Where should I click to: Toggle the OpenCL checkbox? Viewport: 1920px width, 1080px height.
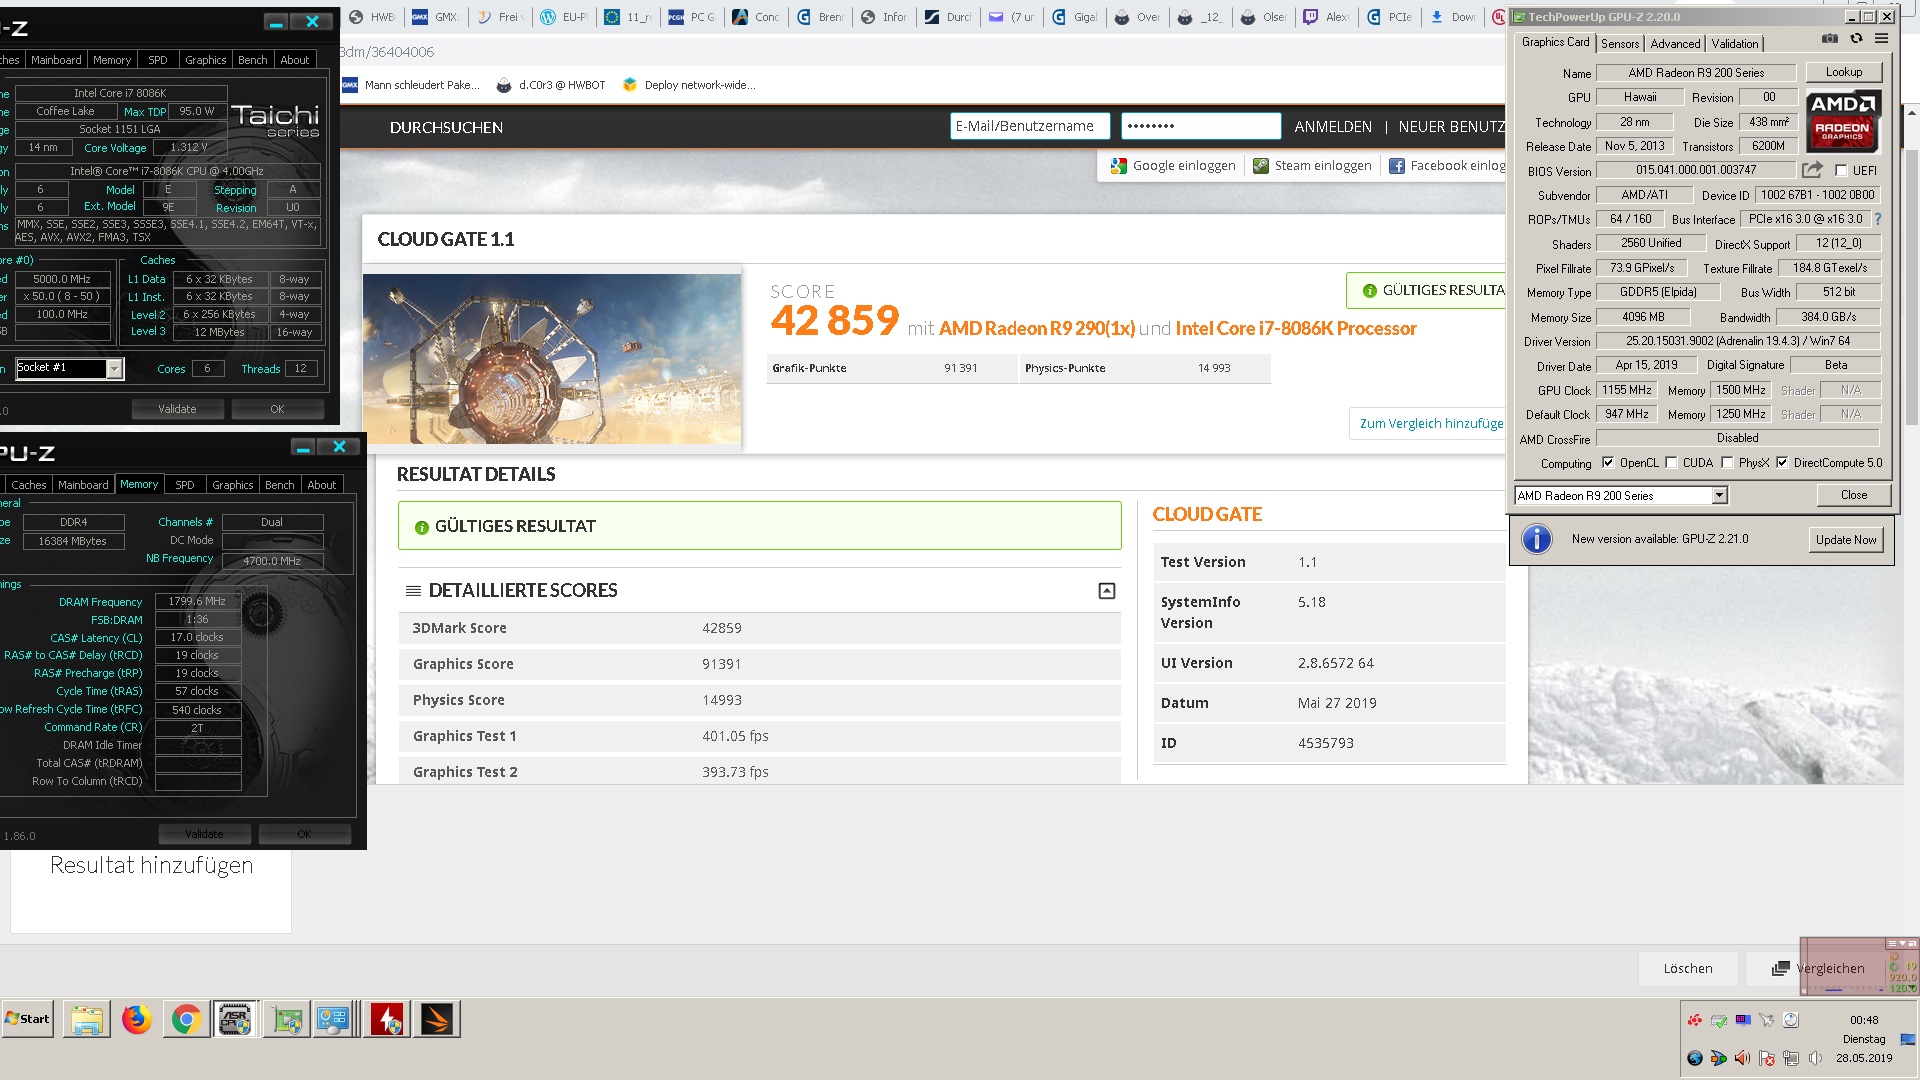click(1608, 463)
